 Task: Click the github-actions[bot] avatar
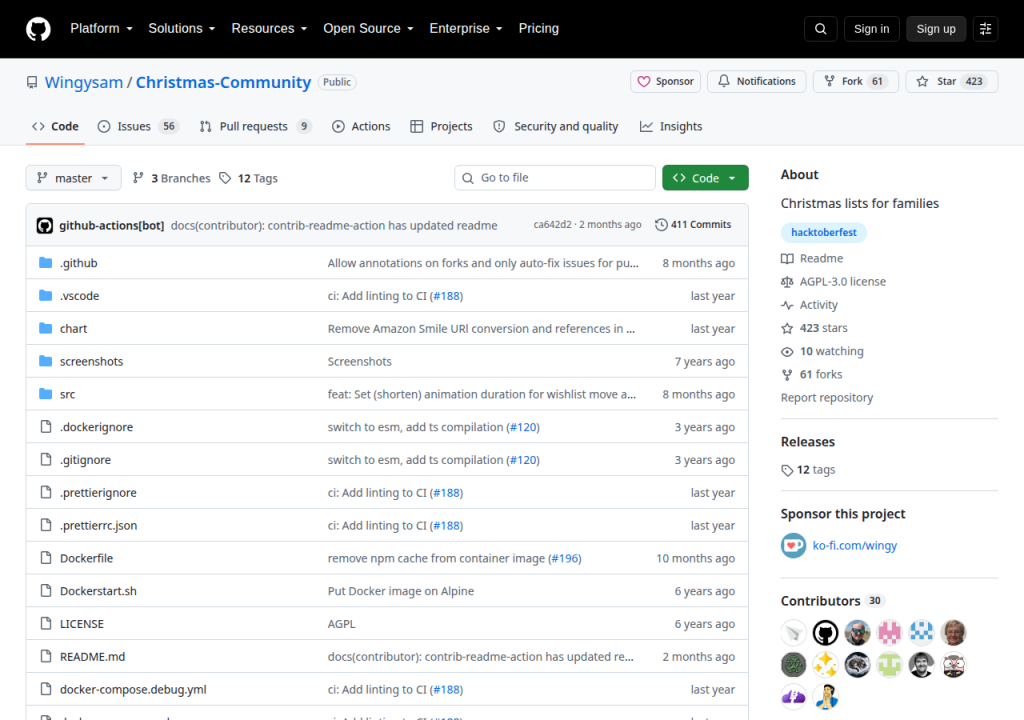[44, 225]
